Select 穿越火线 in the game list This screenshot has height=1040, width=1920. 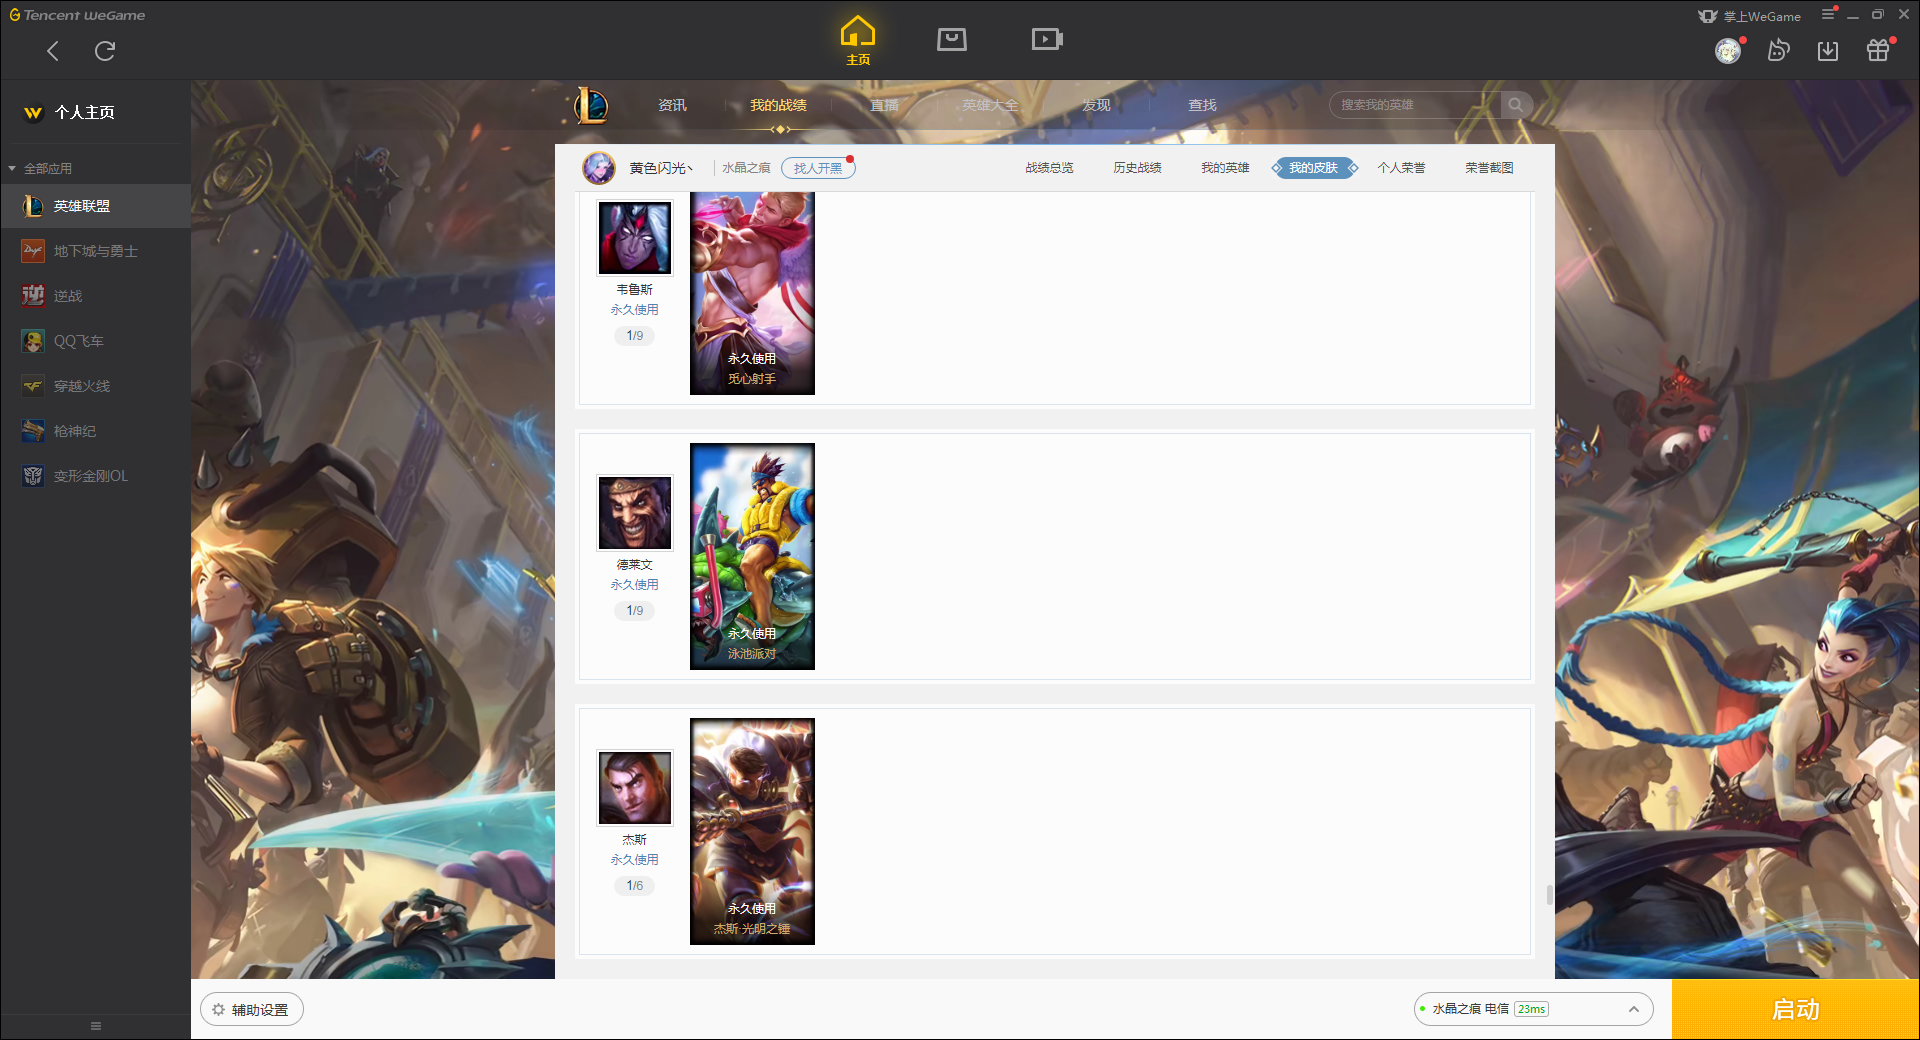(x=95, y=386)
